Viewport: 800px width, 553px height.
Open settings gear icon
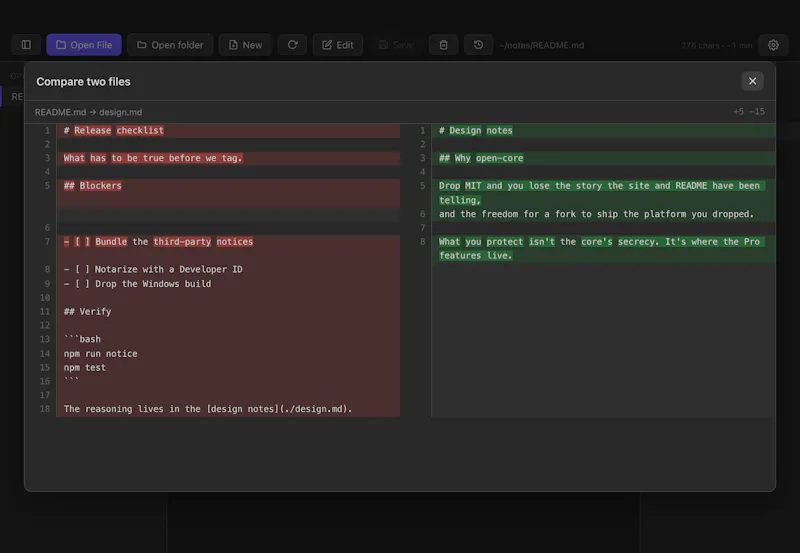(773, 45)
